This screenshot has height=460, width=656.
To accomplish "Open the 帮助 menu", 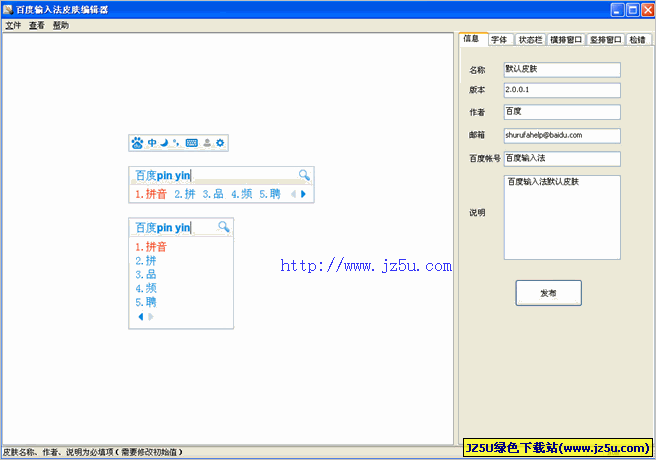I will coord(61,26).
